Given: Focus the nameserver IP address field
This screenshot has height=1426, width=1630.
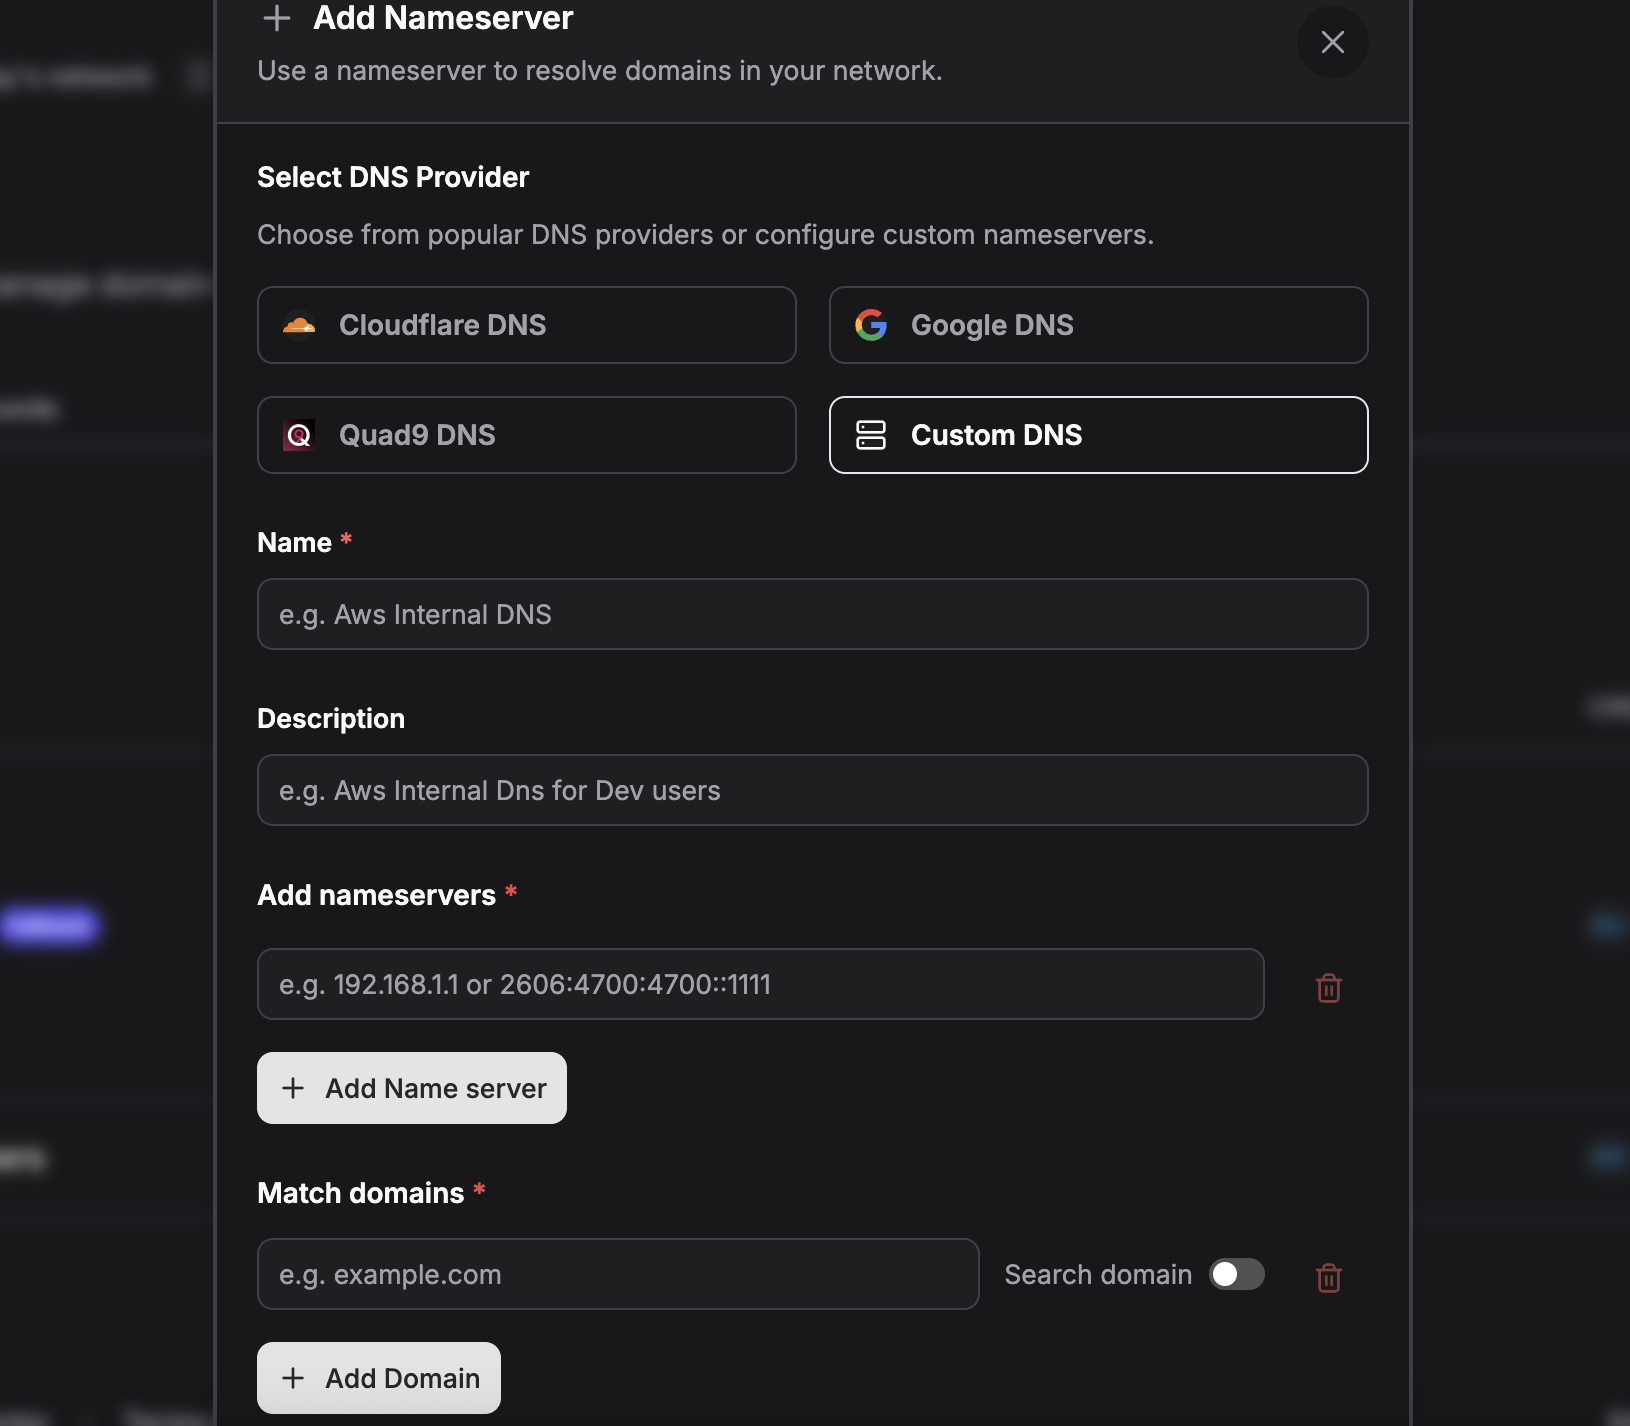Looking at the screenshot, I should coord(760,984).
